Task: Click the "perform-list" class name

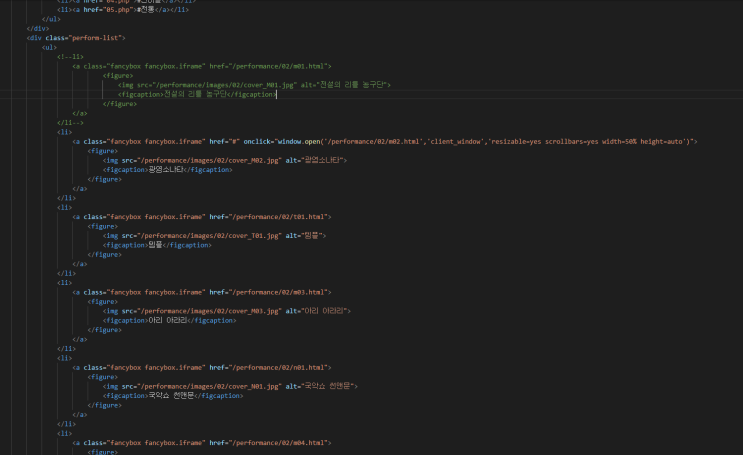Action: (x=97, y=38)
